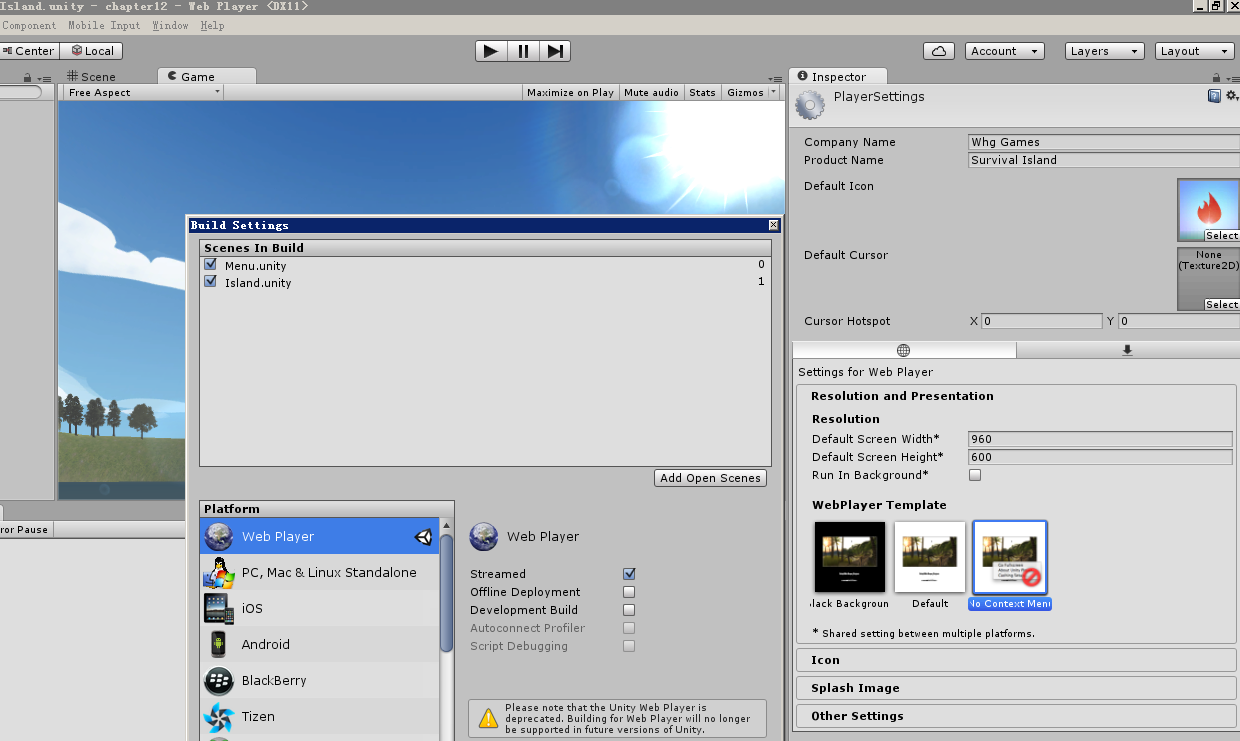Uncheck the Island.unity scene checkbox

[x=210, y=282]
